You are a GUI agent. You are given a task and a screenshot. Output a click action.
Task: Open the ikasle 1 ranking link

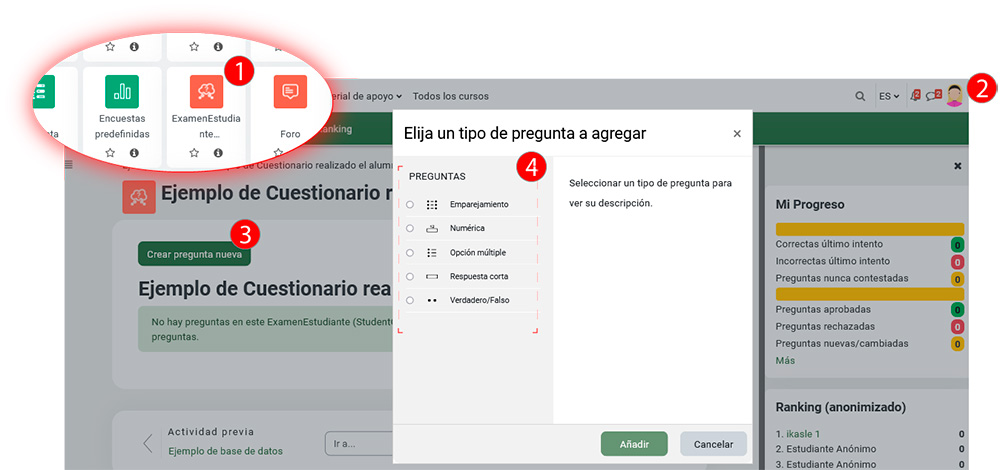pos(802,434)
